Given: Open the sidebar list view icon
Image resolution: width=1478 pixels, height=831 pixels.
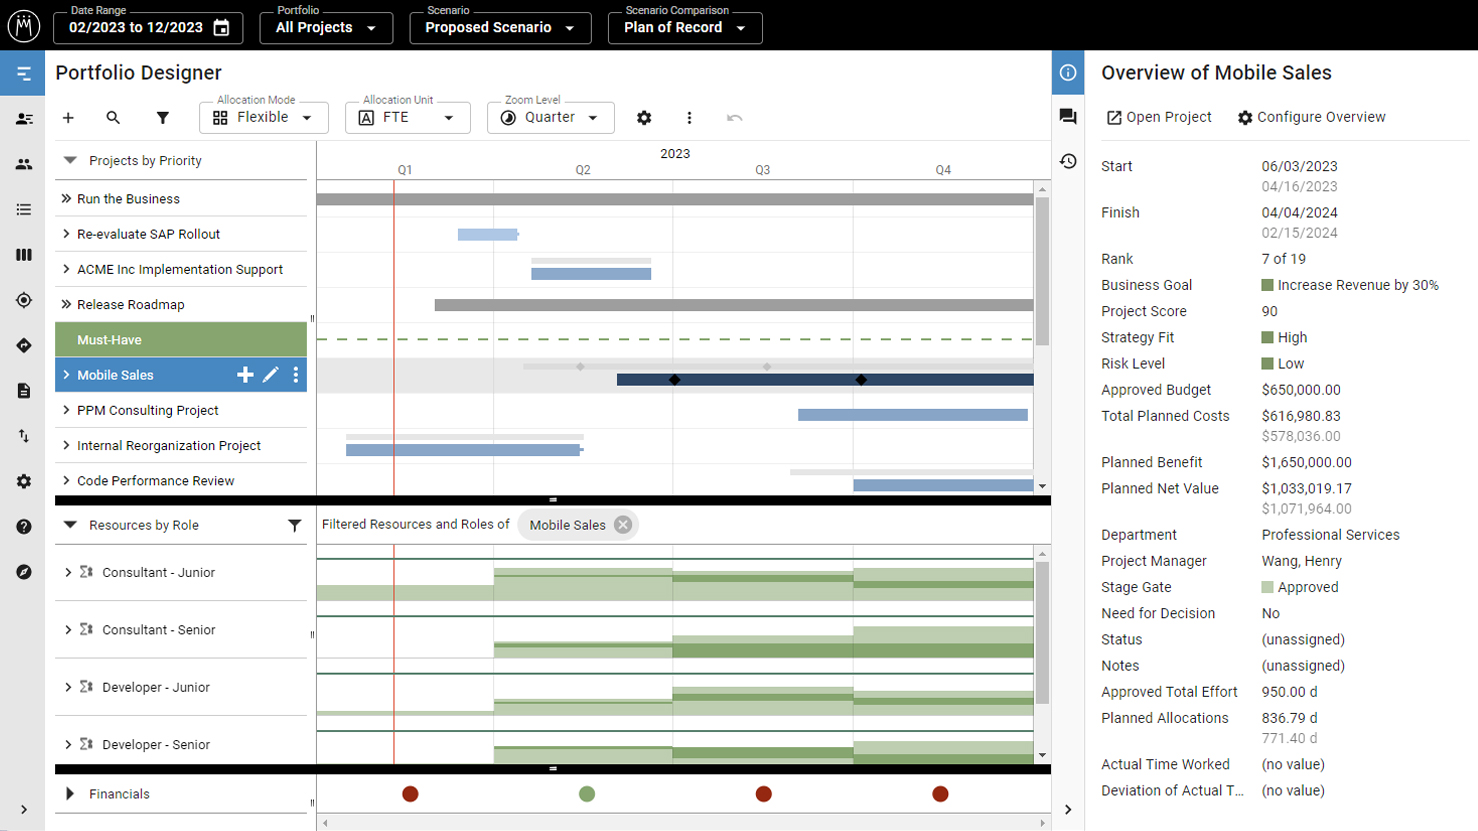Looking at the screenshot, I should 24,209.
